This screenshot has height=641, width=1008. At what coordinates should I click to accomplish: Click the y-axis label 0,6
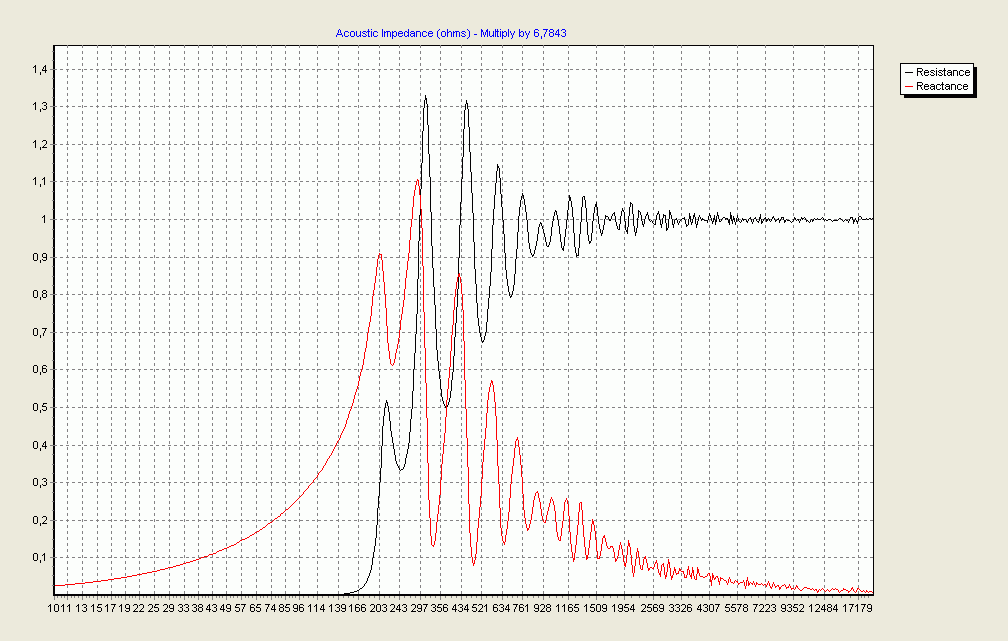pos(40,370)
